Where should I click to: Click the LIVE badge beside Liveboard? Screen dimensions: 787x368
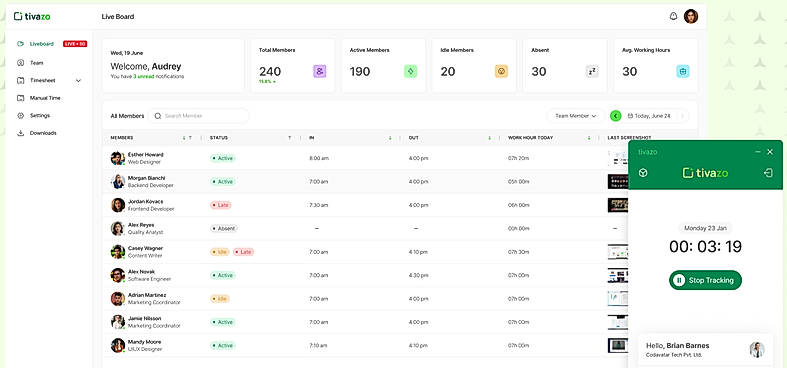point(75,44)
